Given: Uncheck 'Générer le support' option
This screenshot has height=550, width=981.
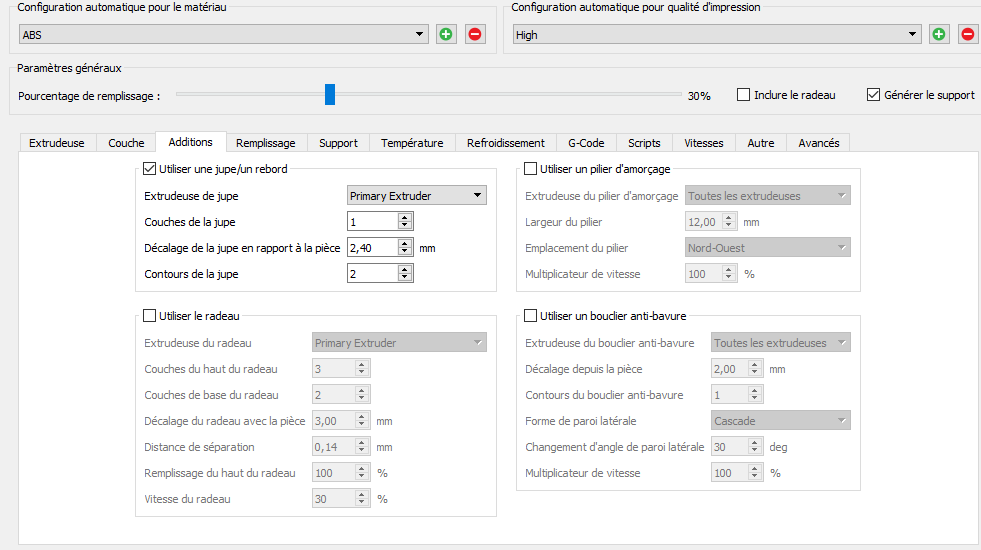Looking at the screenshot, I should tap(873, 95).
